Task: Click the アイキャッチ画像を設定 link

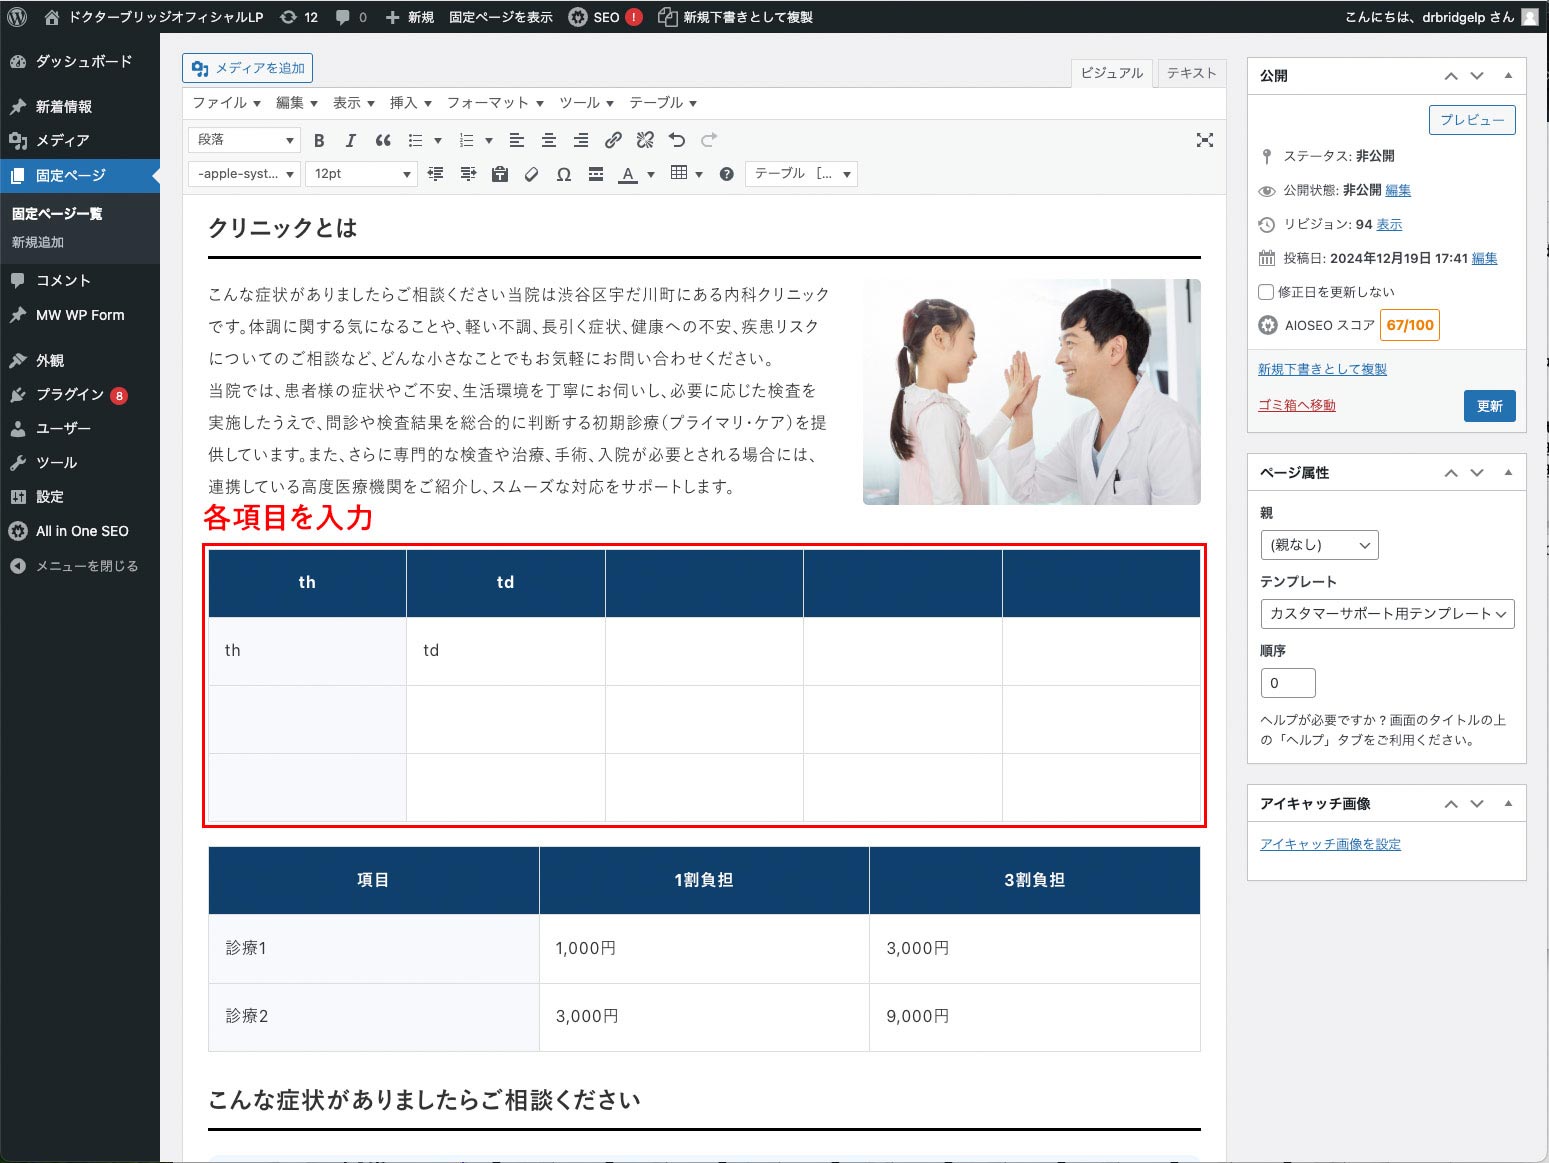Action: pos(1330,844)
